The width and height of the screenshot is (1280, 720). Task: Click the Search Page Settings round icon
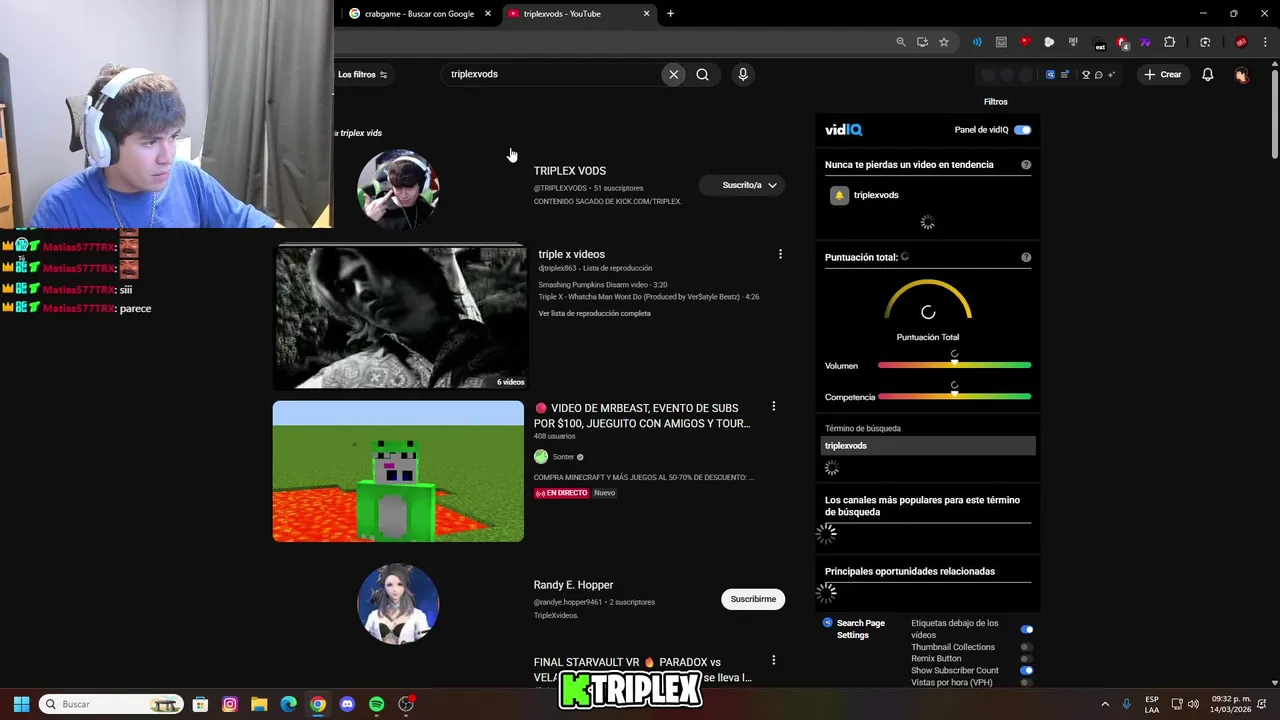[827, 622]
